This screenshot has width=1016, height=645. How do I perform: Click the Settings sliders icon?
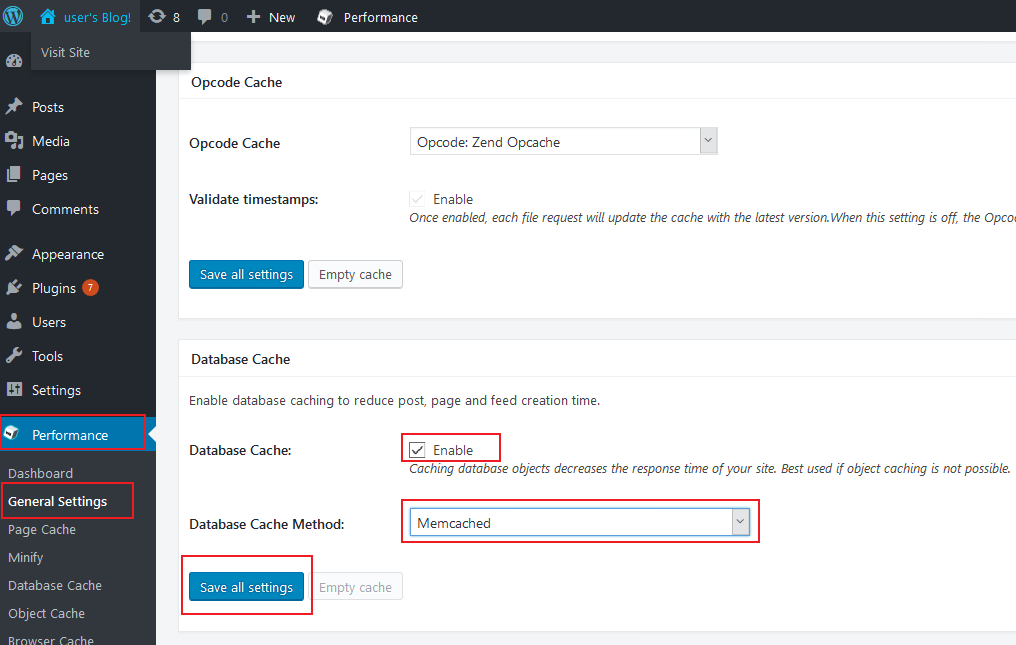click(x=14, y=389)
